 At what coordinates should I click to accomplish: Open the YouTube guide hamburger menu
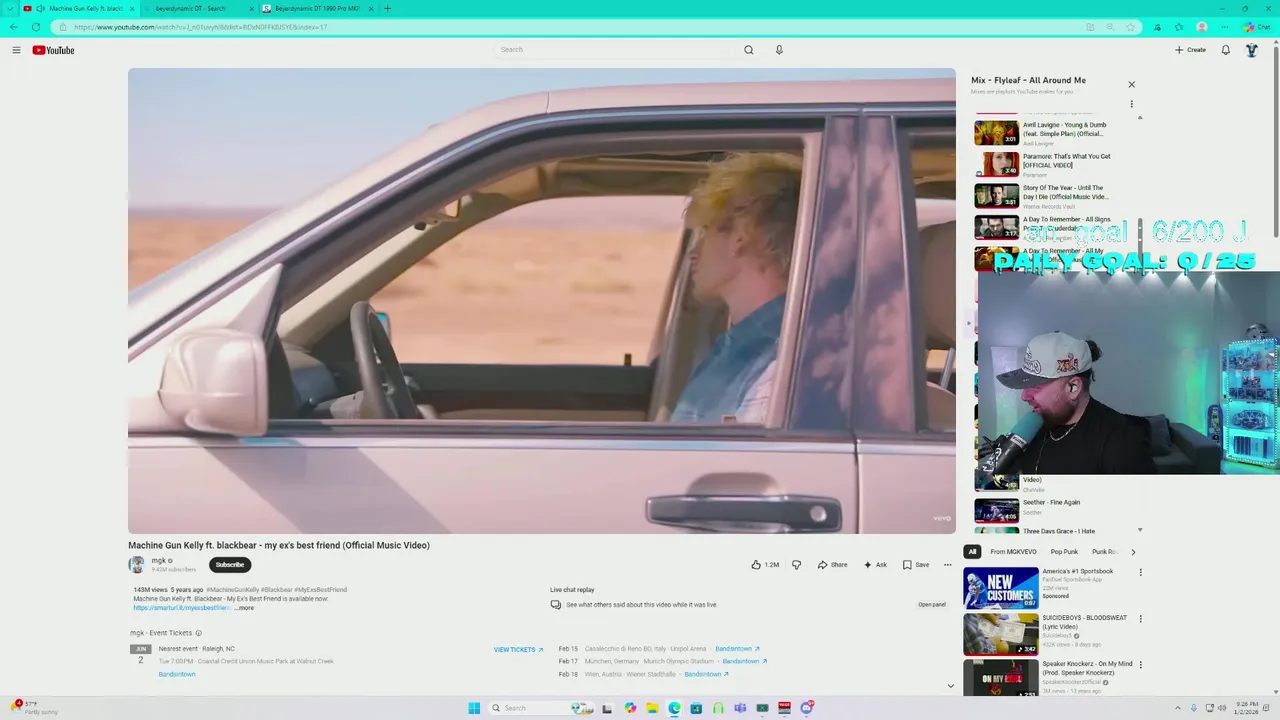[16, 50]
